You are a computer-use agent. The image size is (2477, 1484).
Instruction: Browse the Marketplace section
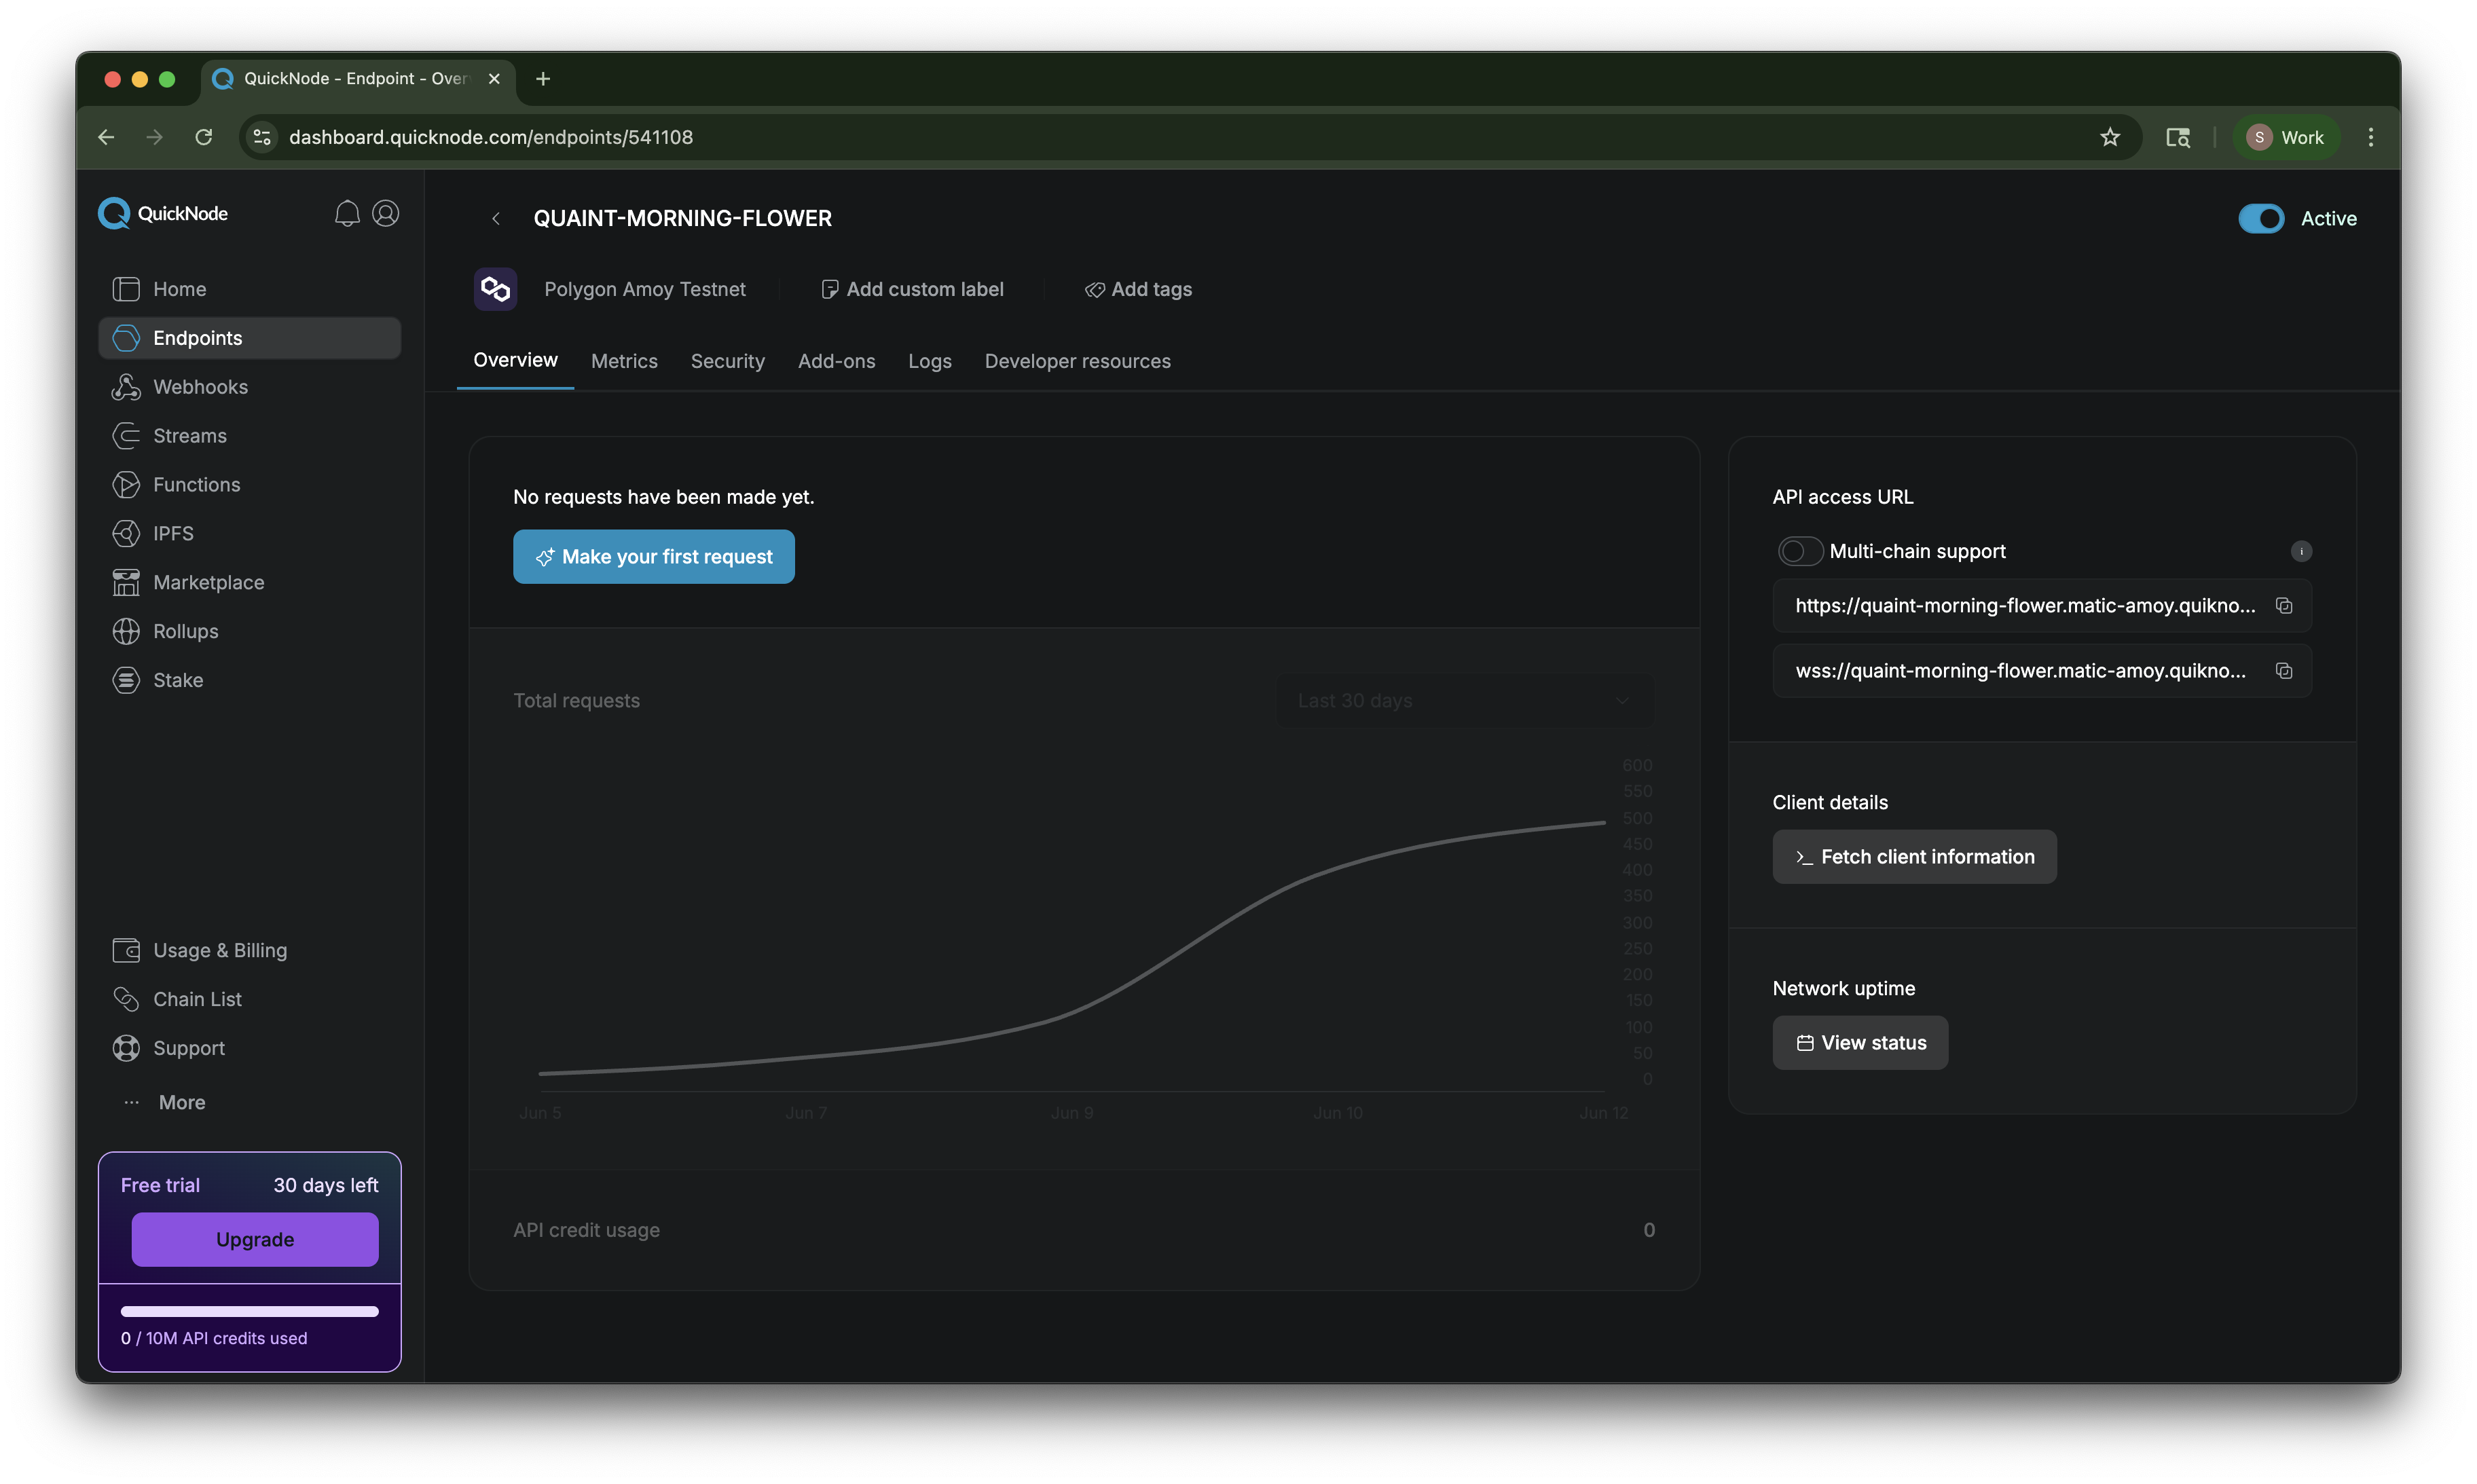pyautogui.click(x=208, y=581)
